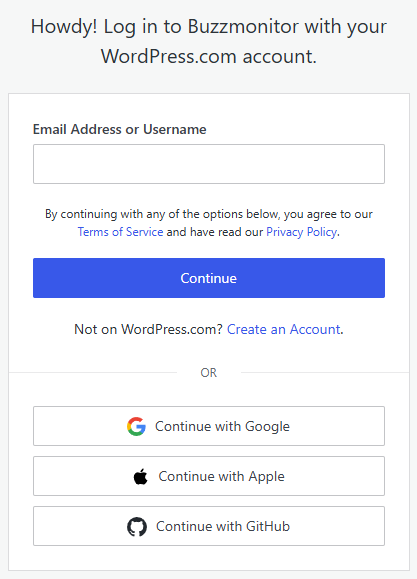The width and height of the screenshot is (417, 579).
Task: Sign in using Continue with GitHub
Action: click(x=209, y=526)
